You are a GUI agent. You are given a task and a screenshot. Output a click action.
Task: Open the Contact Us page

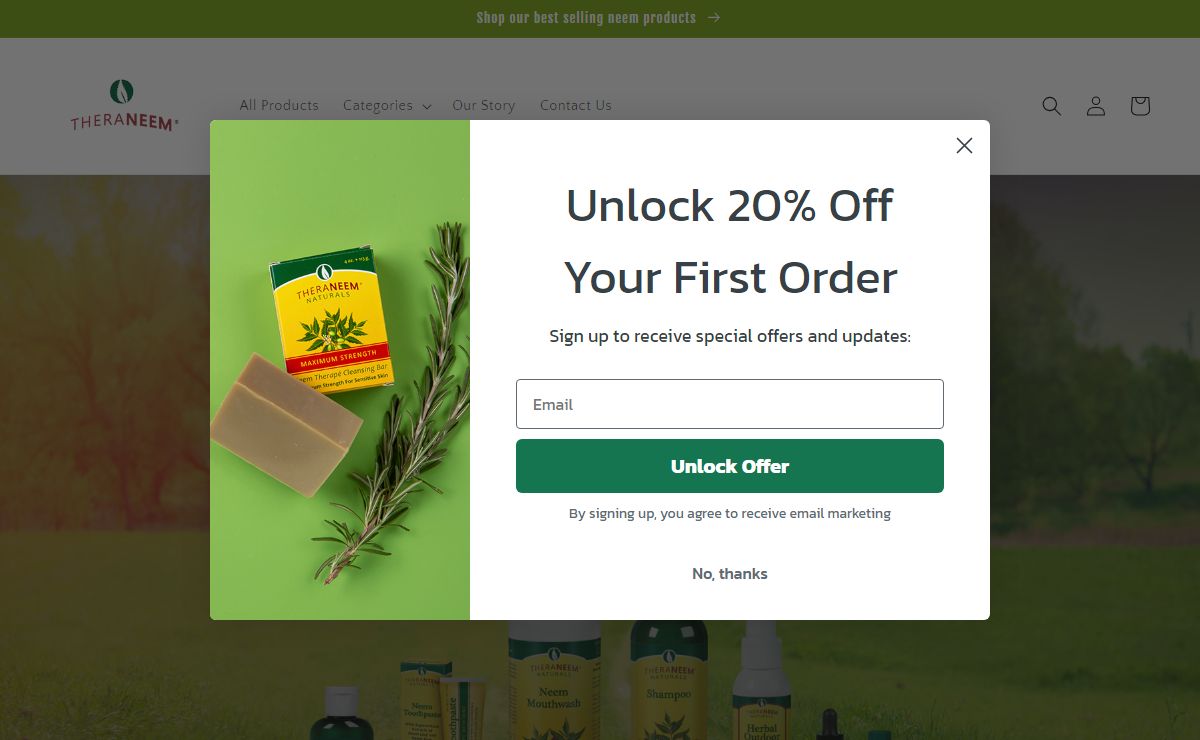coord(576,105)
